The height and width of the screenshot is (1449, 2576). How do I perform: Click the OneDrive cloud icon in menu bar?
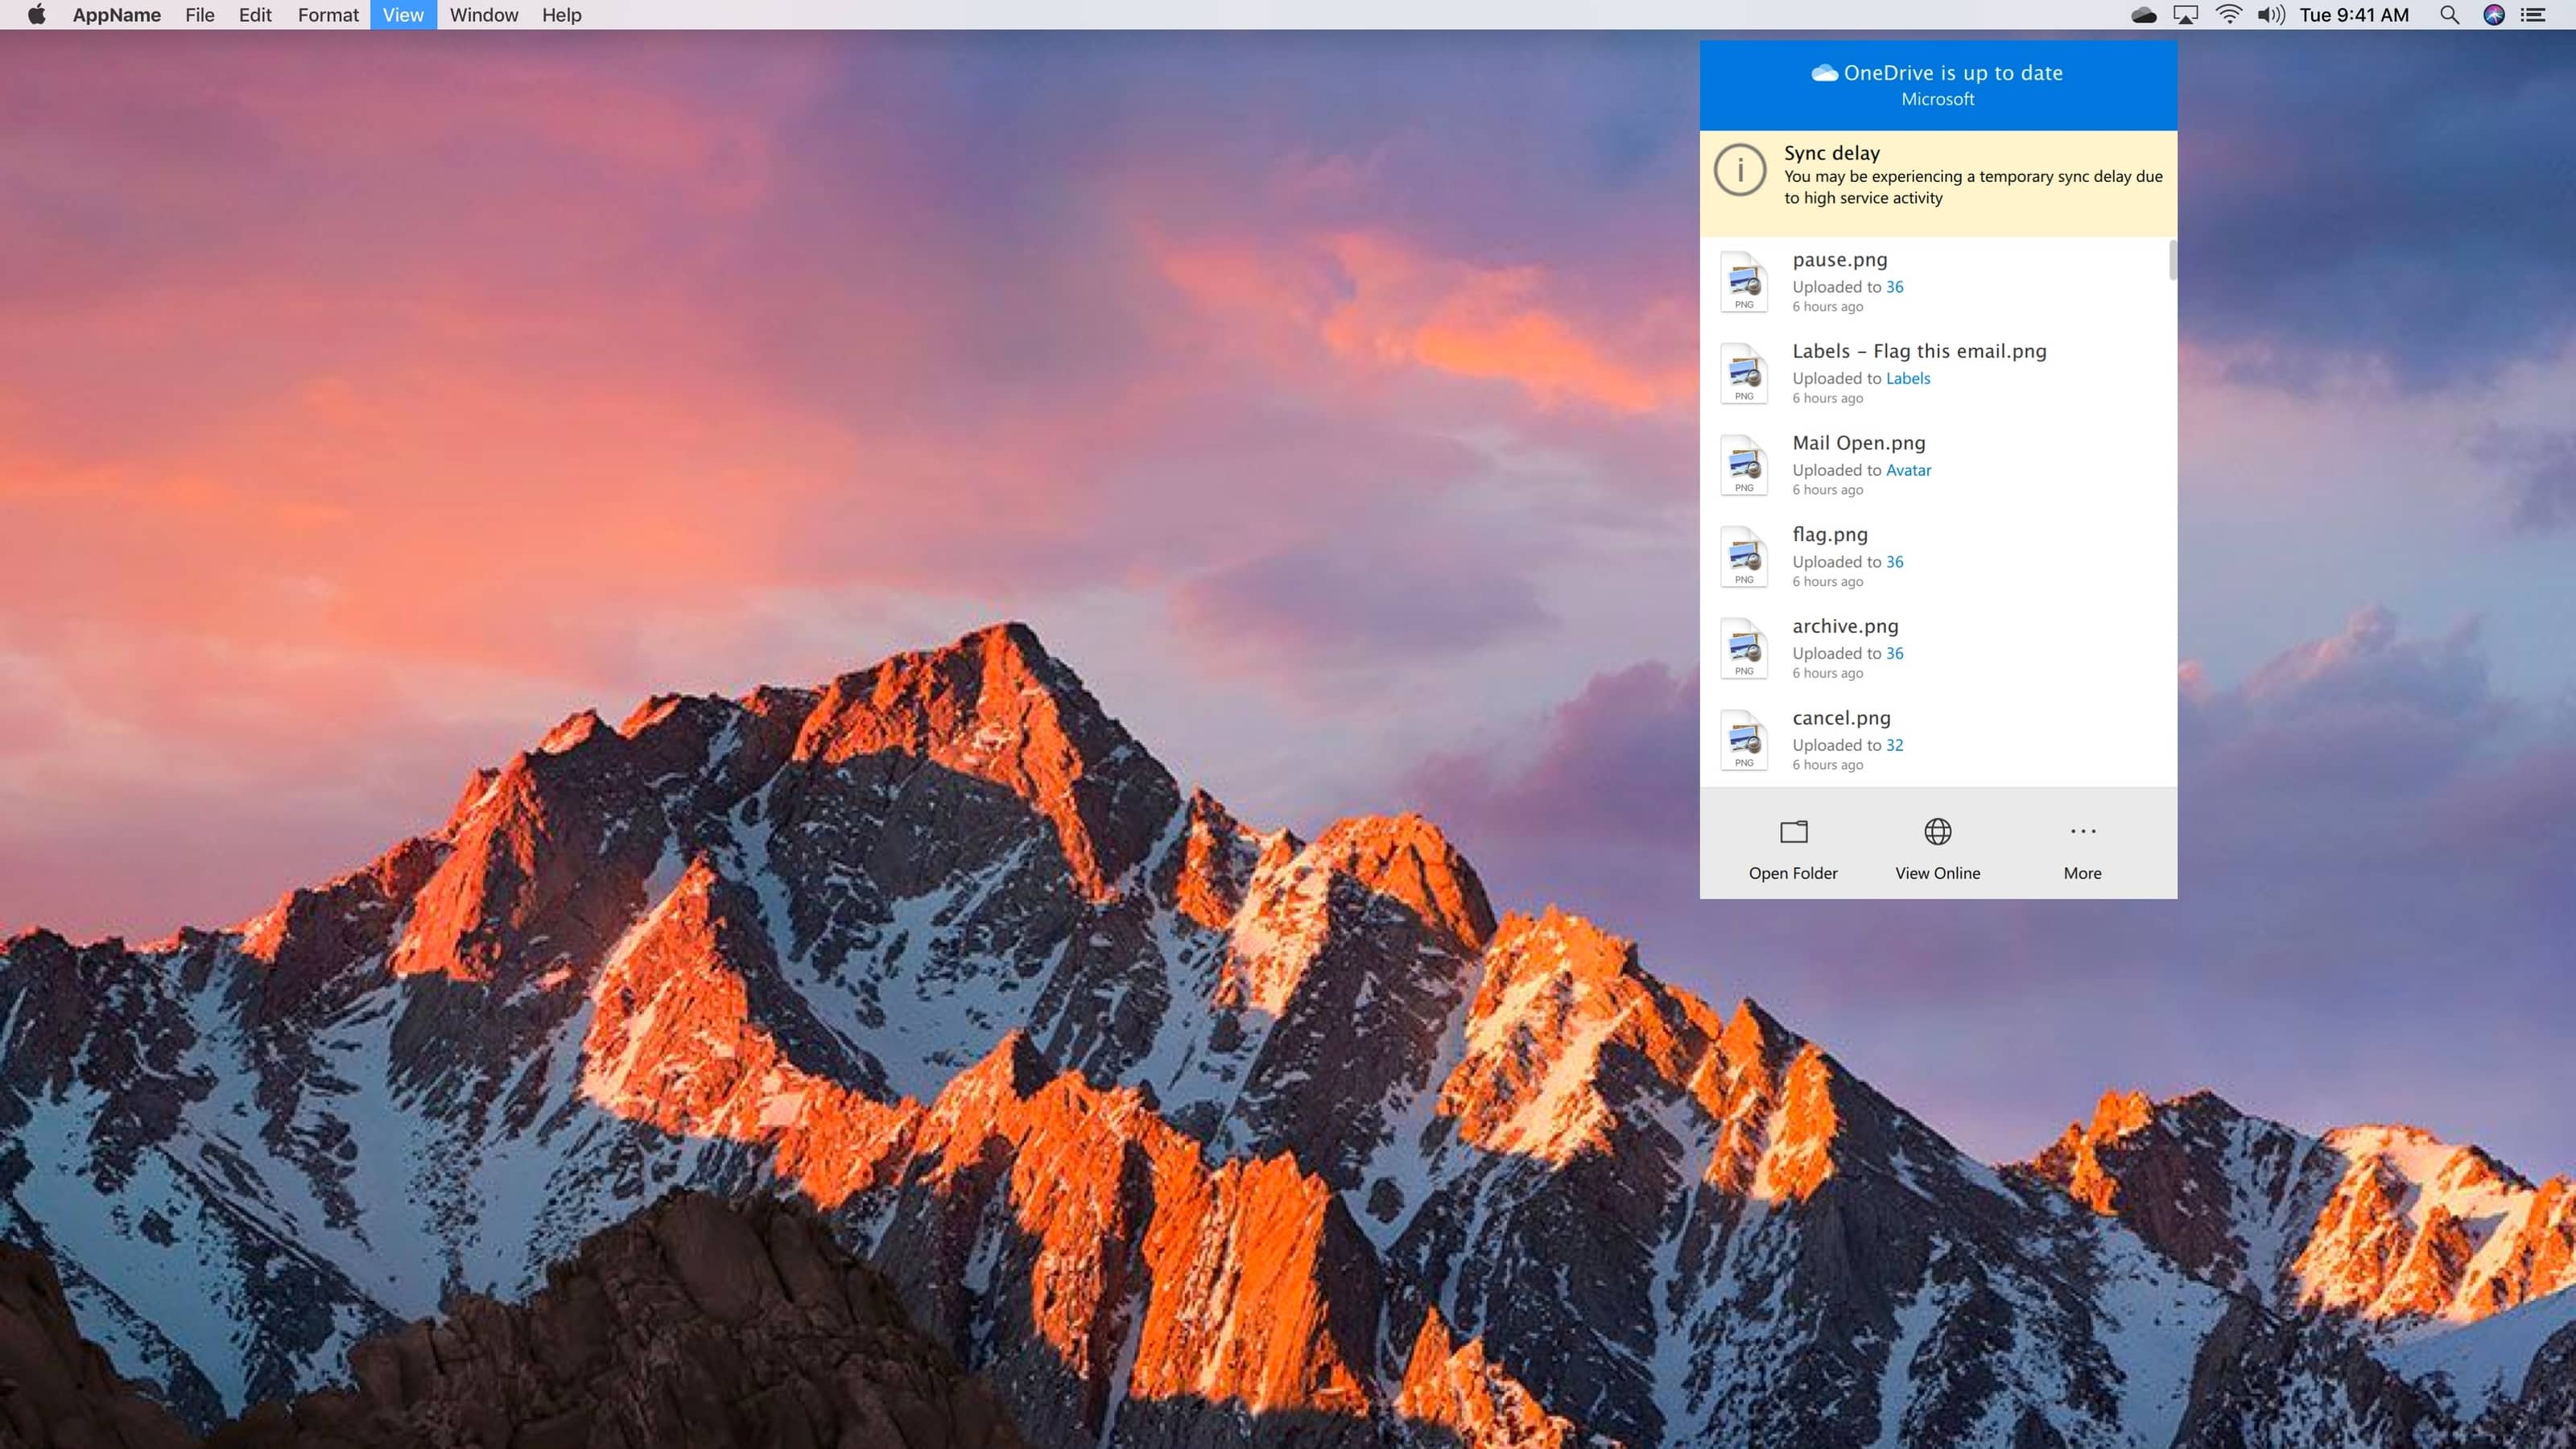tap(2142, 14)
